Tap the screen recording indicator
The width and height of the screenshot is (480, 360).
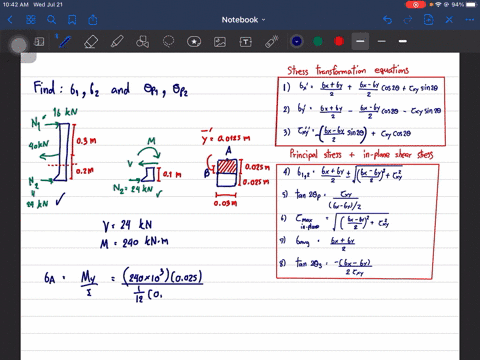click(x=415, y=5)
